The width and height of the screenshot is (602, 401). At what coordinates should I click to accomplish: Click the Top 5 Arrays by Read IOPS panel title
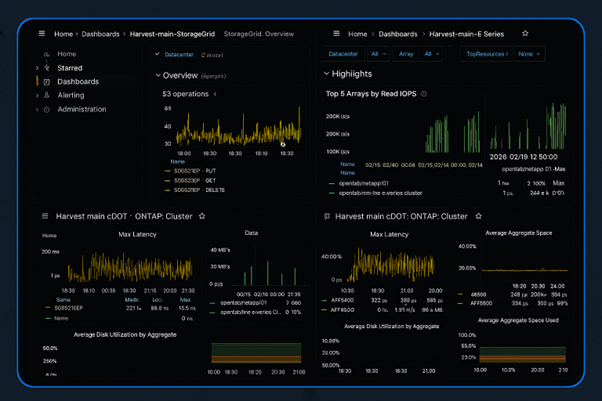[371, 94]
